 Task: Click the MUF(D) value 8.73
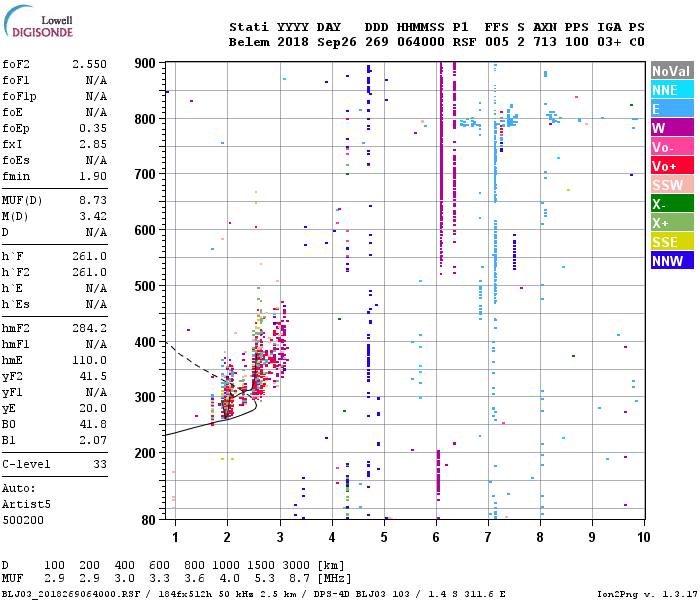coord(93,200)
